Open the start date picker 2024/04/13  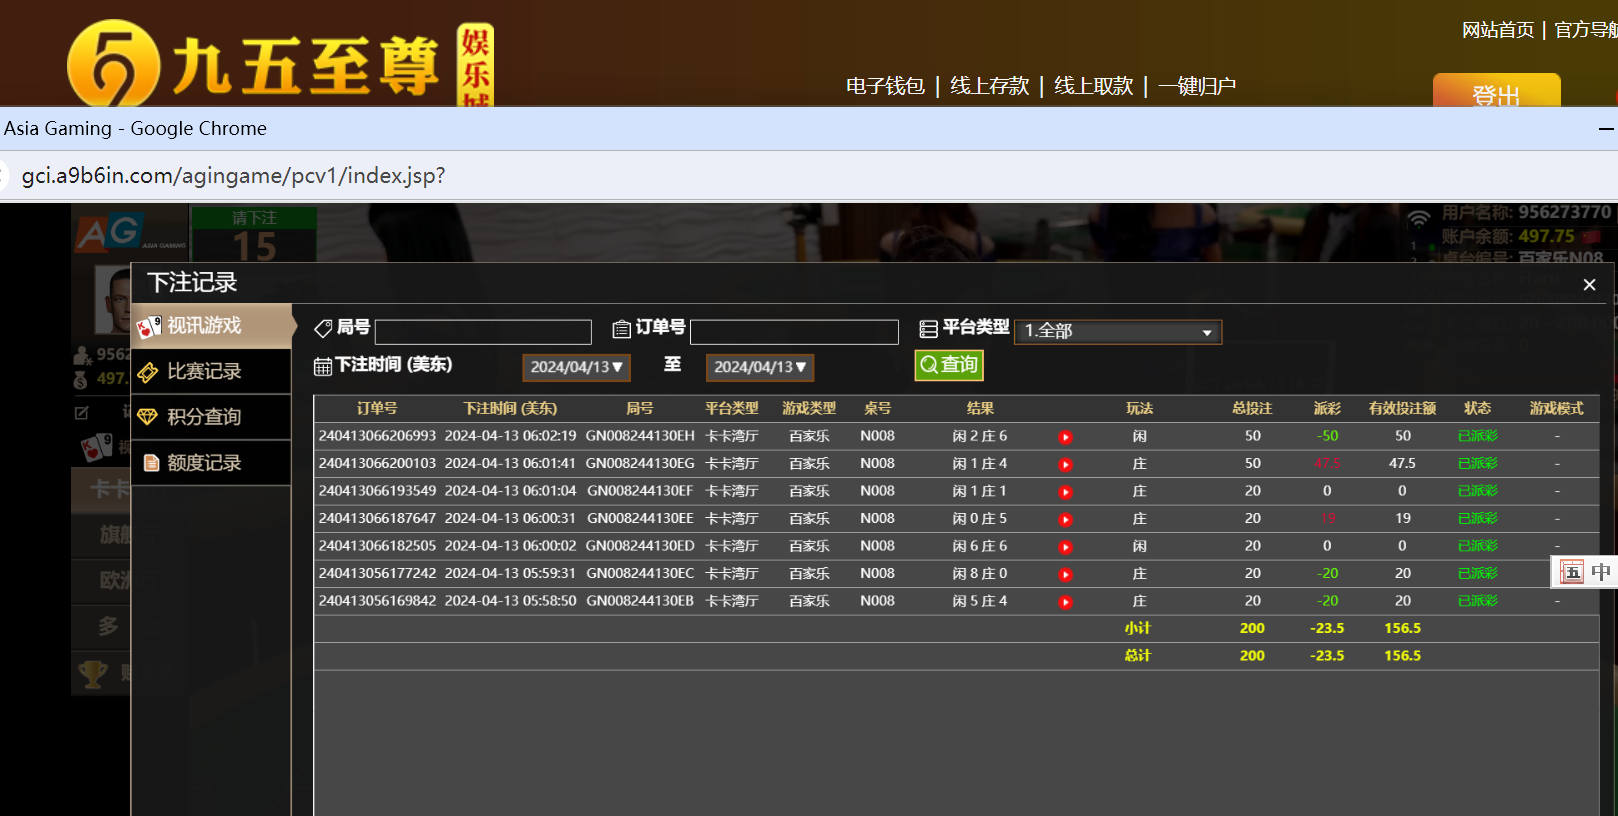[576, 367]
